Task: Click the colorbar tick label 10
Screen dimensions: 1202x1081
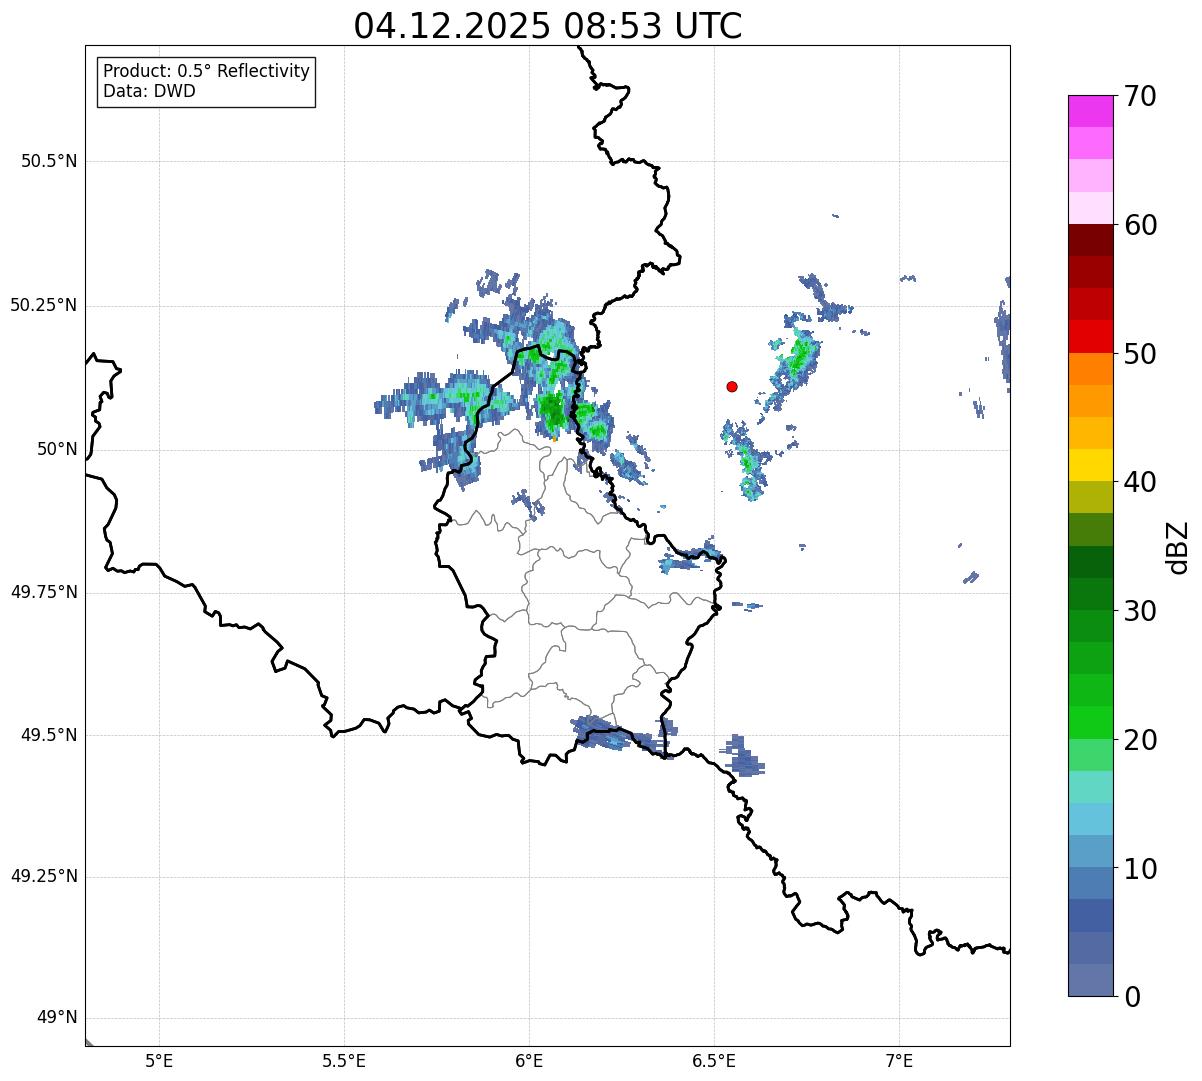Action: click(x=1140, y=868)
